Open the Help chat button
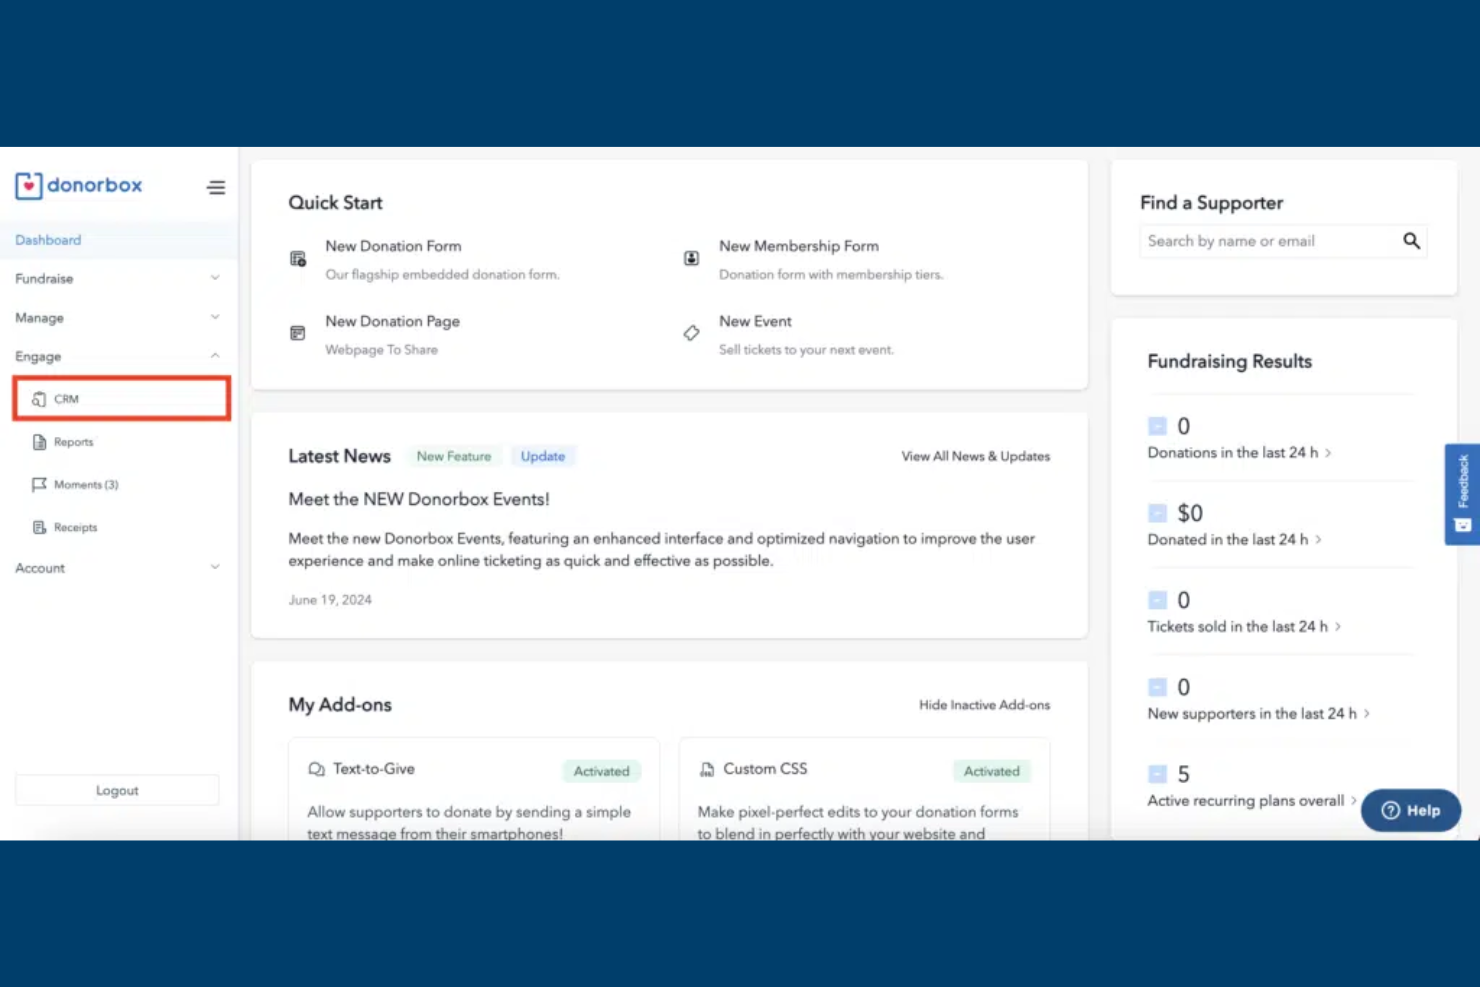The image size is (1480, 987). coord(1411,811)
